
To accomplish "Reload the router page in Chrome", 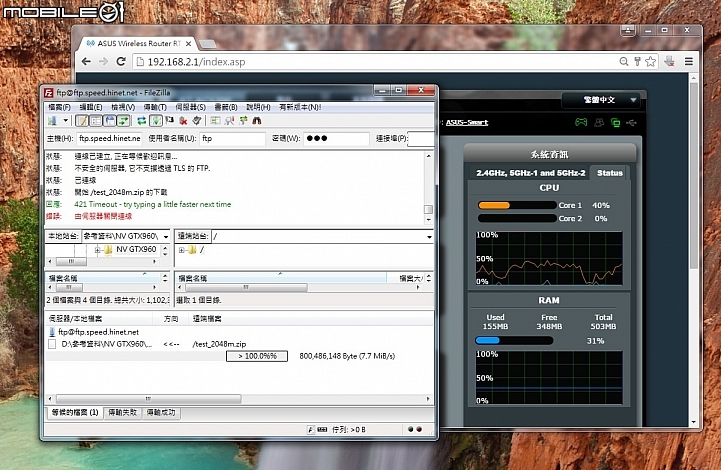I will pos(121,62).
